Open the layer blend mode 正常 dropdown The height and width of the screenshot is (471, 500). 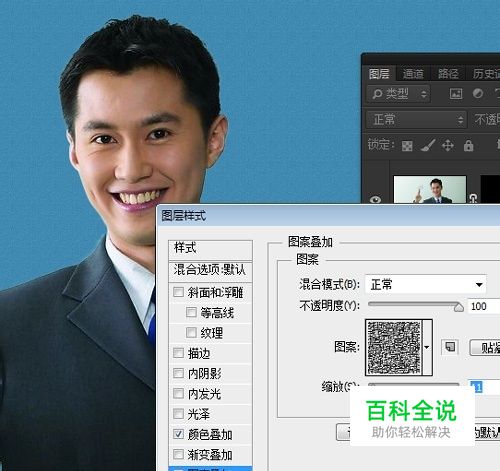point(416,120)
